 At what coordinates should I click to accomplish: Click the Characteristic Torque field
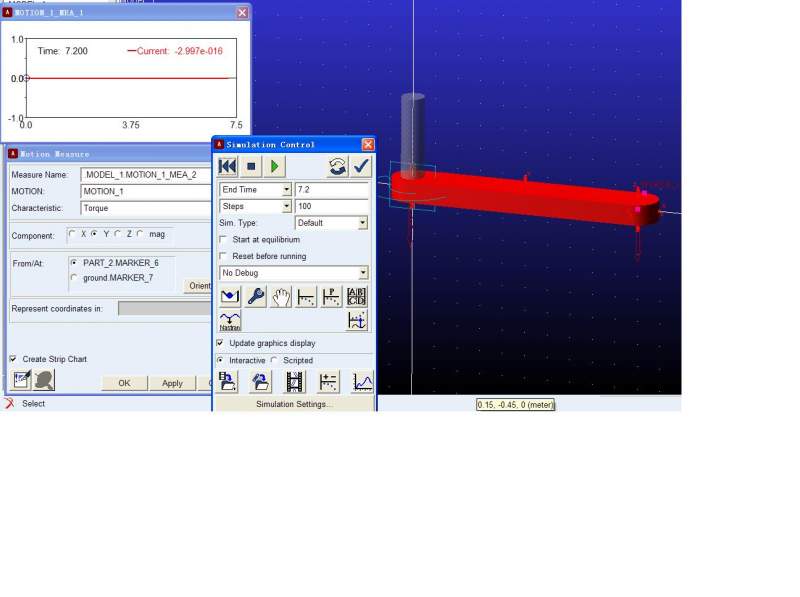pos(146,208)
